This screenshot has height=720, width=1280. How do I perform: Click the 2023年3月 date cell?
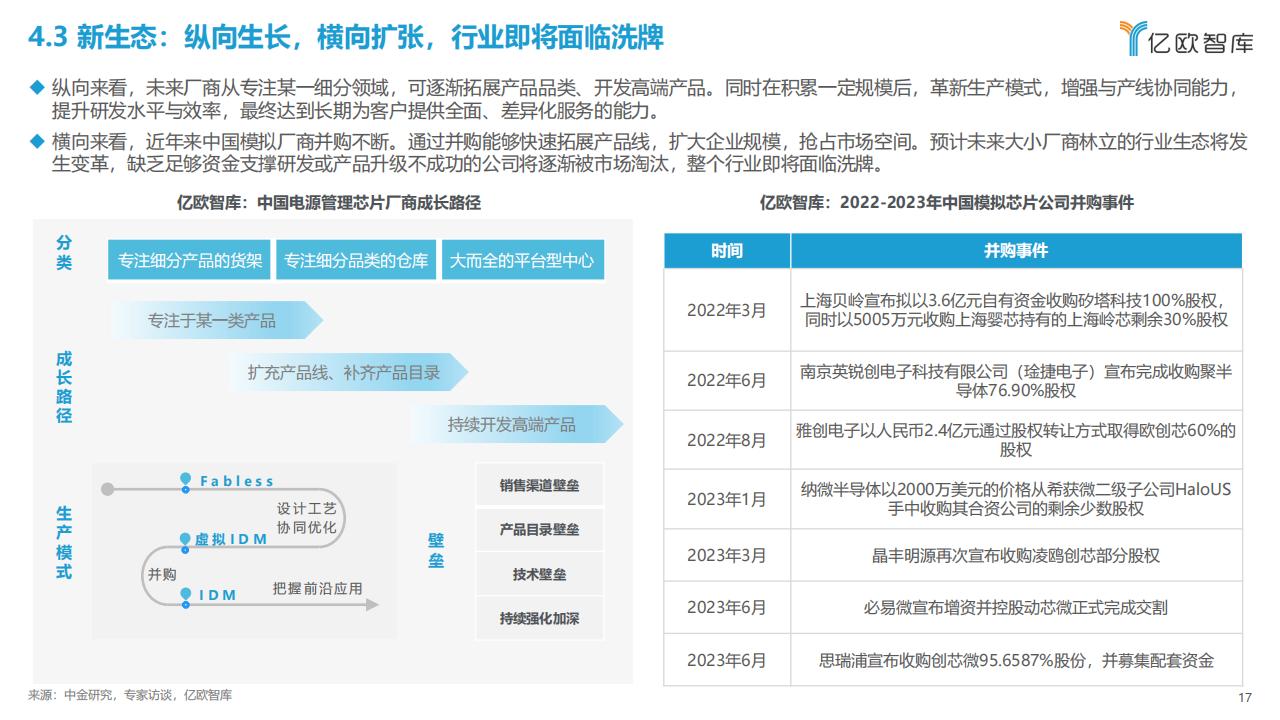pyautogui.click(x=727, y=555)
